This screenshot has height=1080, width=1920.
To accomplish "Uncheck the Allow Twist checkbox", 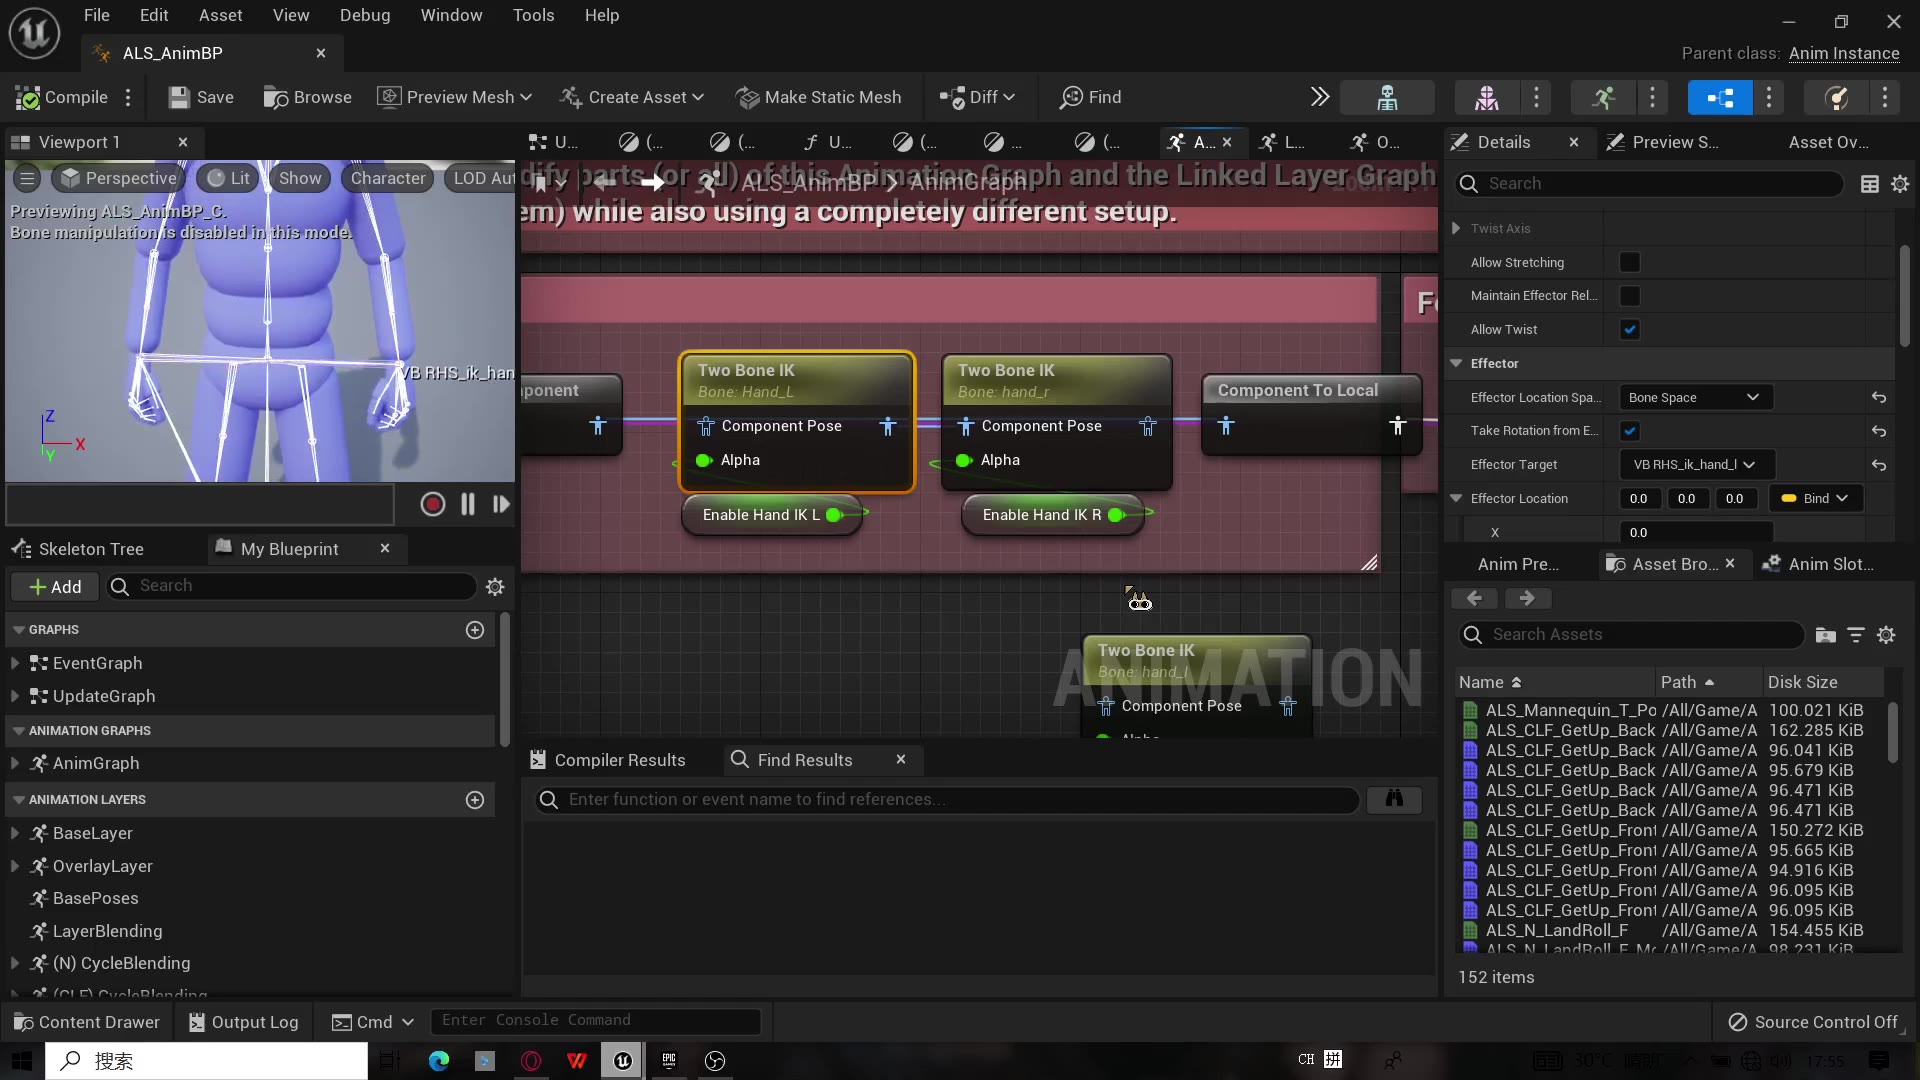I will [1630, 329].
